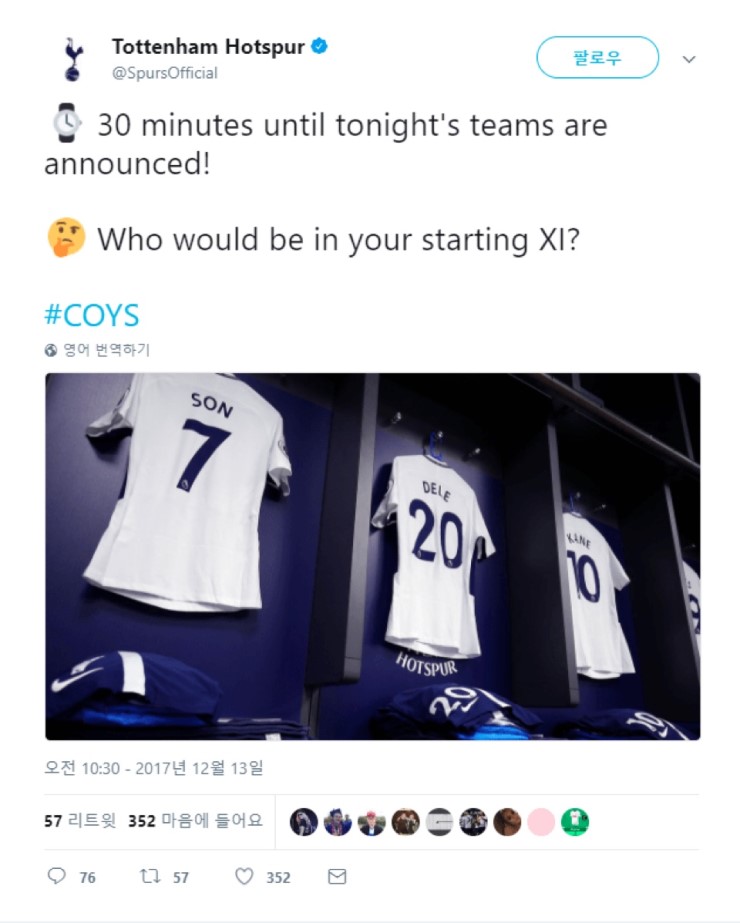
Task: Click the retweet arrows icon
Action: 150,876
